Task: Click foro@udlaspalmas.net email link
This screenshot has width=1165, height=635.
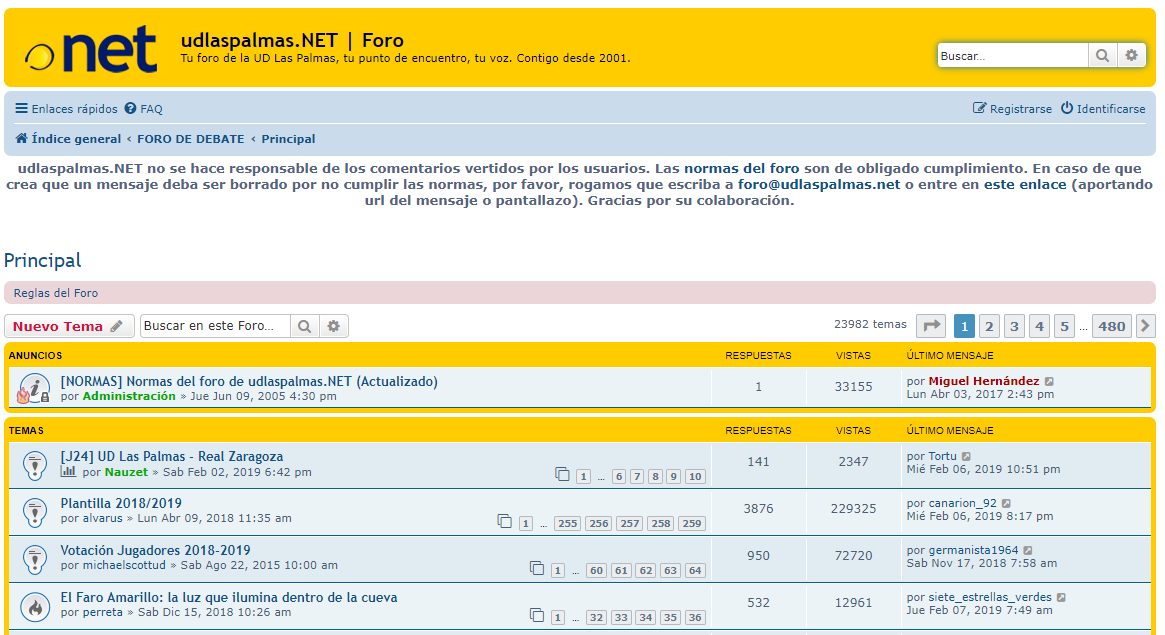Action: pos(819,185)
